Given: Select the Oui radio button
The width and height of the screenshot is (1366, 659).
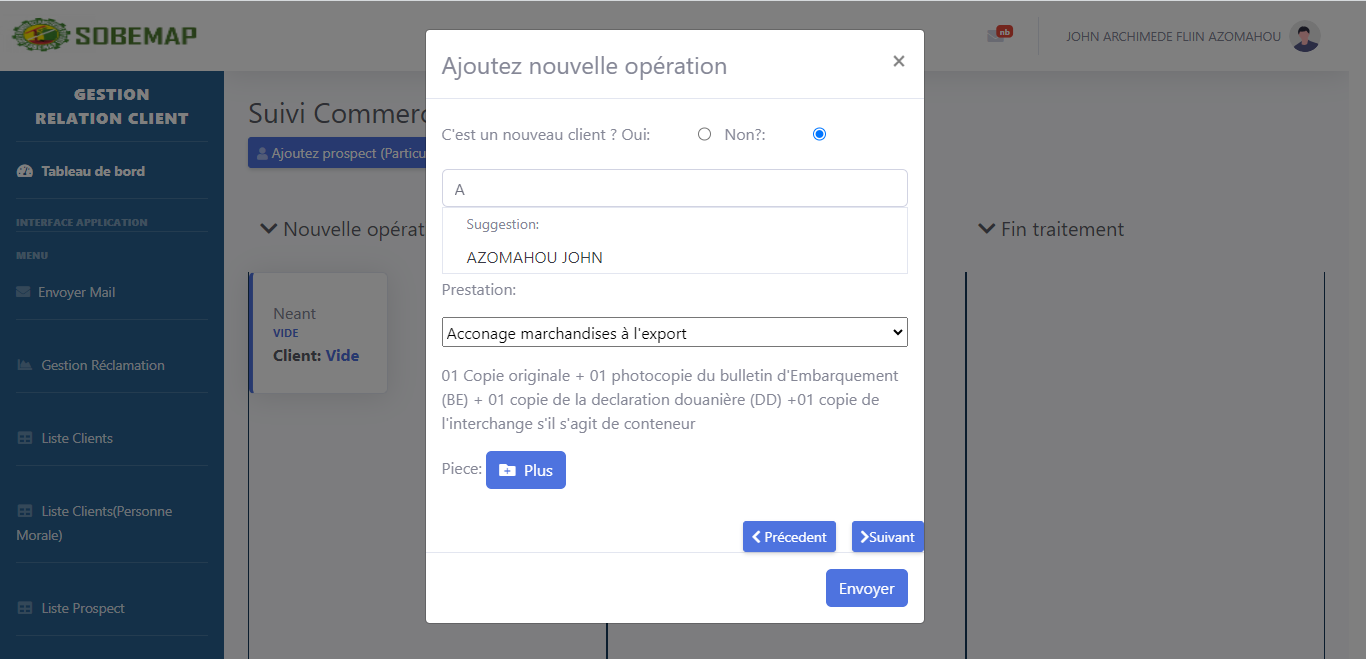Looking at the screenshot, I should (704, 134).
